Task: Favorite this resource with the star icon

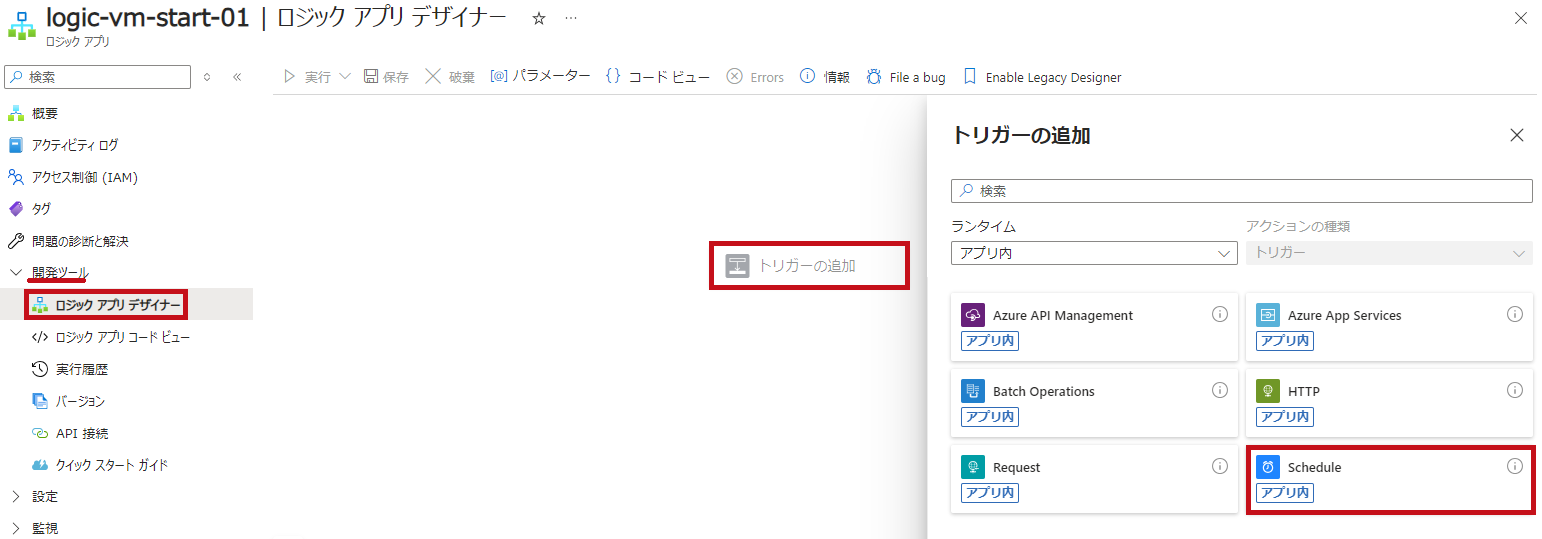Action: click(539, 18)
